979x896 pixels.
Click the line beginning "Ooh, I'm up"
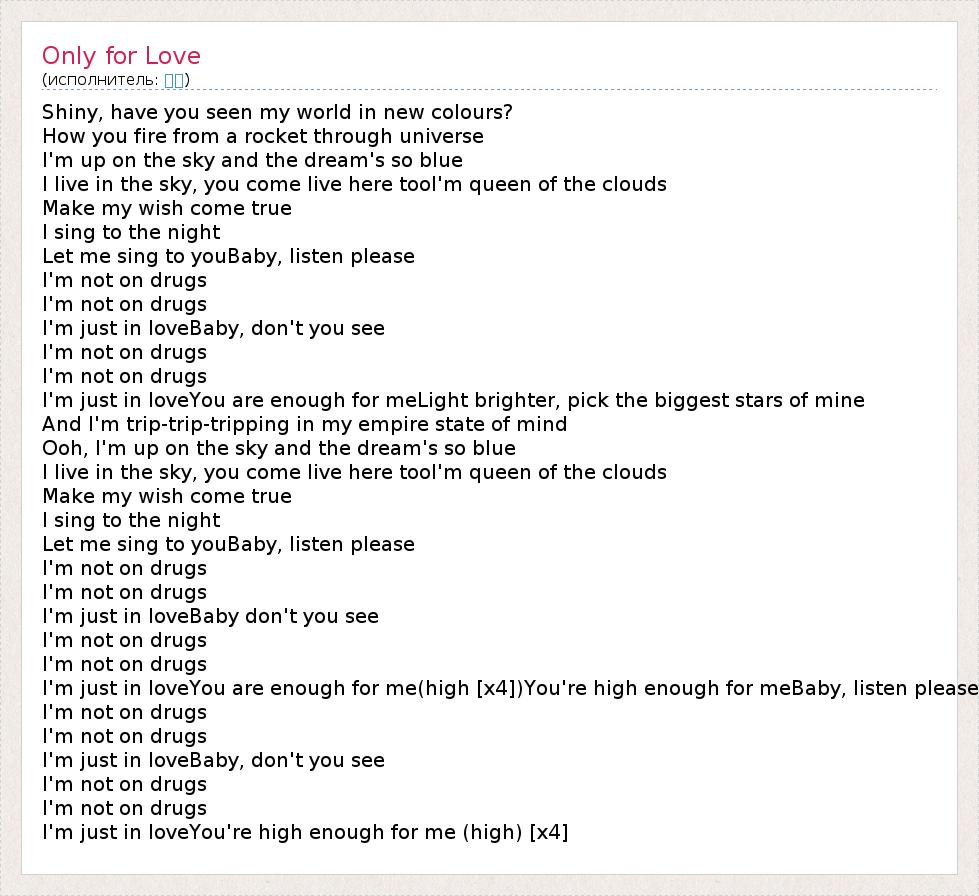point(279,448)
